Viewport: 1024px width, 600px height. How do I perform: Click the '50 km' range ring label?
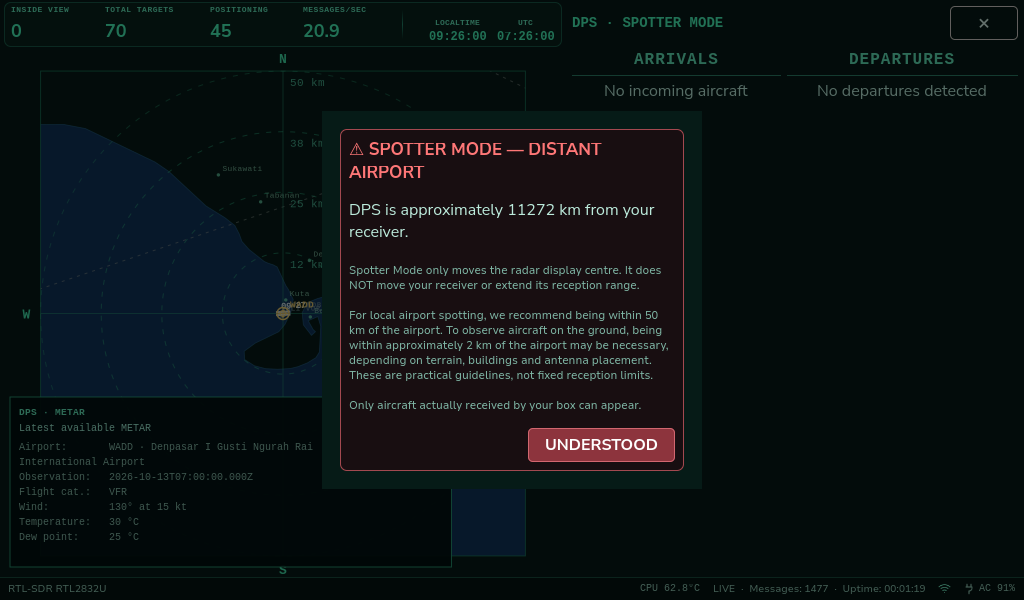(x=307, y=83)
